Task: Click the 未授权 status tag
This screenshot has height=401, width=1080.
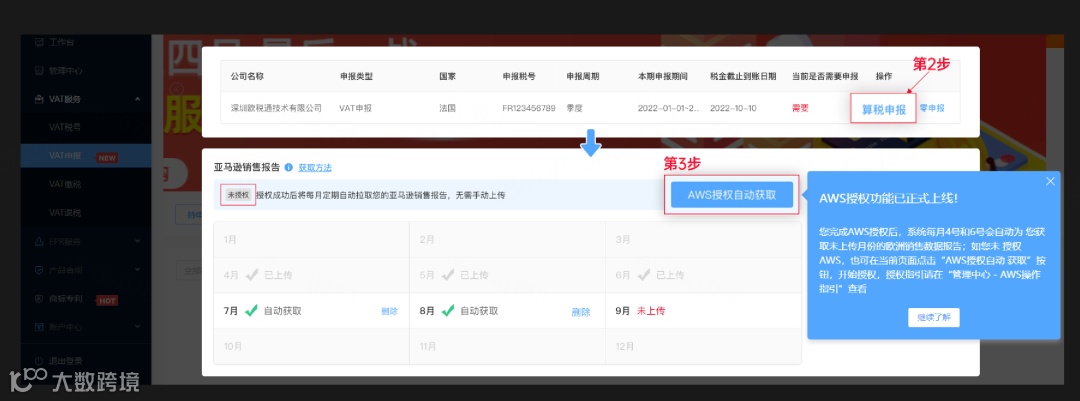Action: click(x=238, y=195)
